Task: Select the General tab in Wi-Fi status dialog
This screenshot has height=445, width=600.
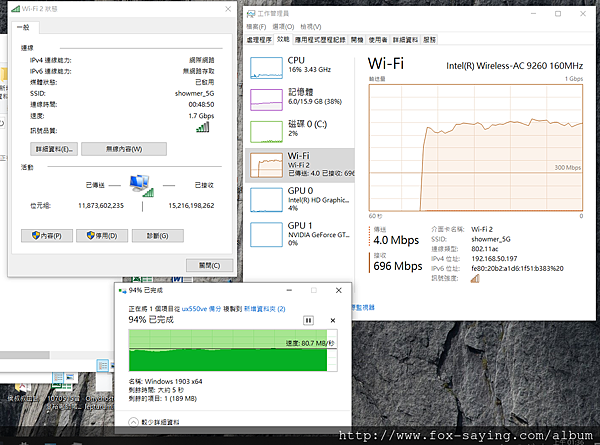Action: (23, 27)
